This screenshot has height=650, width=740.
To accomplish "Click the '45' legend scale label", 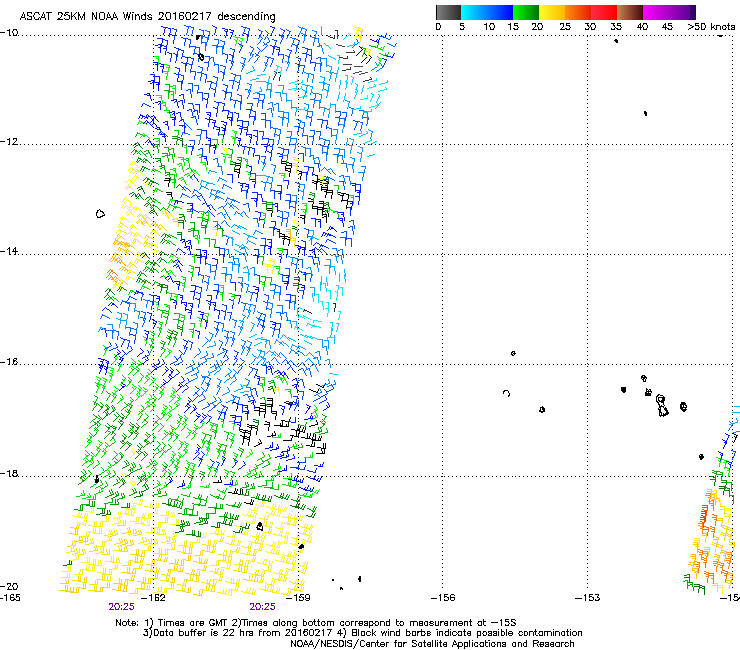I will 667,27.
